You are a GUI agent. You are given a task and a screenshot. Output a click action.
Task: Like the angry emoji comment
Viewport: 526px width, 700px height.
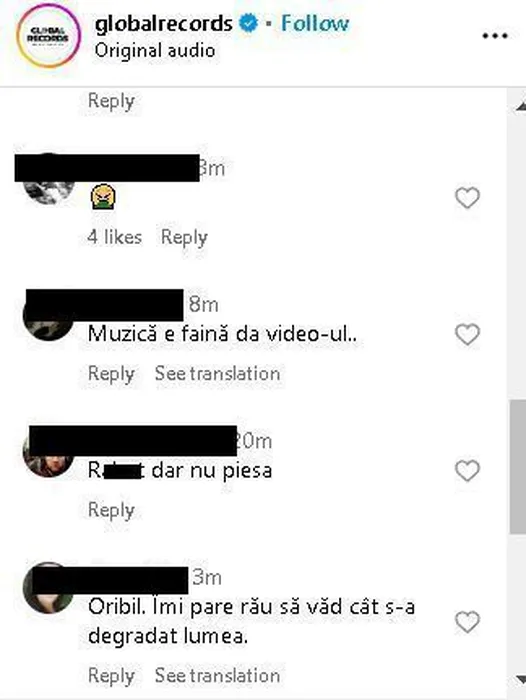pos(467,198)
